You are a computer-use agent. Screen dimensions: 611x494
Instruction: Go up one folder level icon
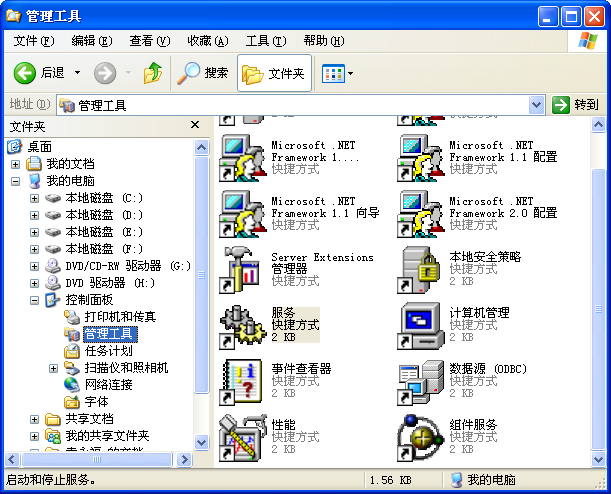pyautogui.click(x=153, y=73)
